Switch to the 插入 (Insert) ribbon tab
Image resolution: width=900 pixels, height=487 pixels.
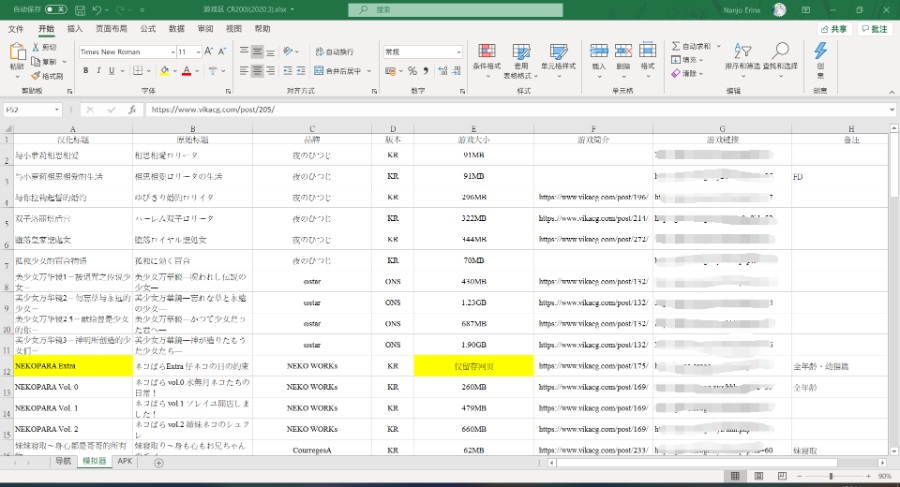tap(75, 29)
